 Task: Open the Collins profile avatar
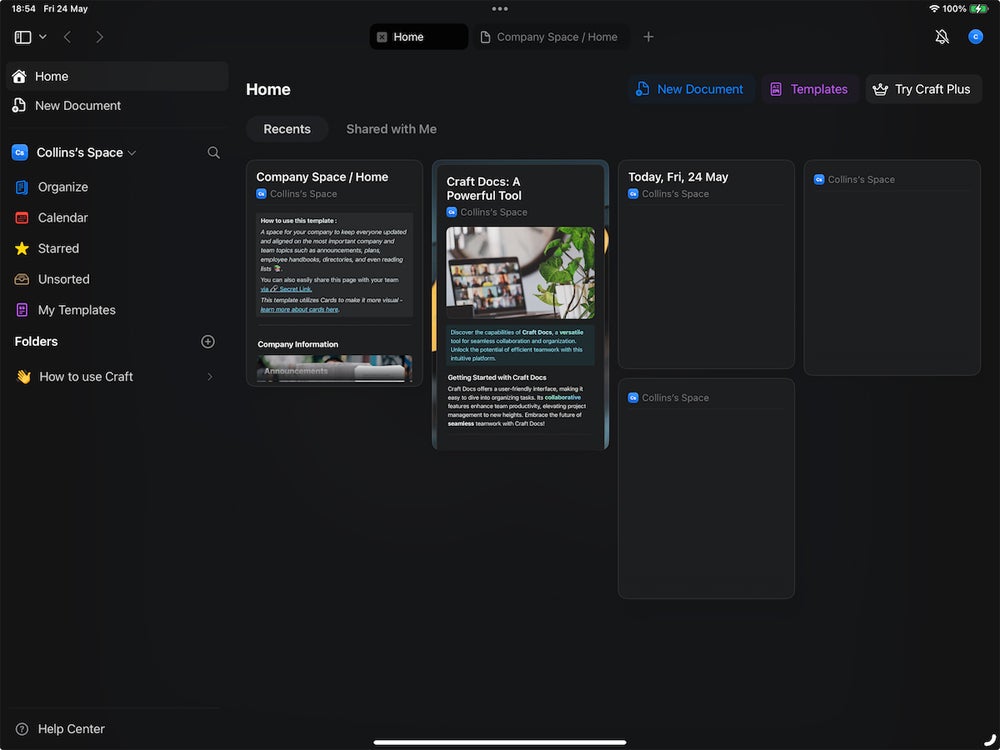coord(975,36)
